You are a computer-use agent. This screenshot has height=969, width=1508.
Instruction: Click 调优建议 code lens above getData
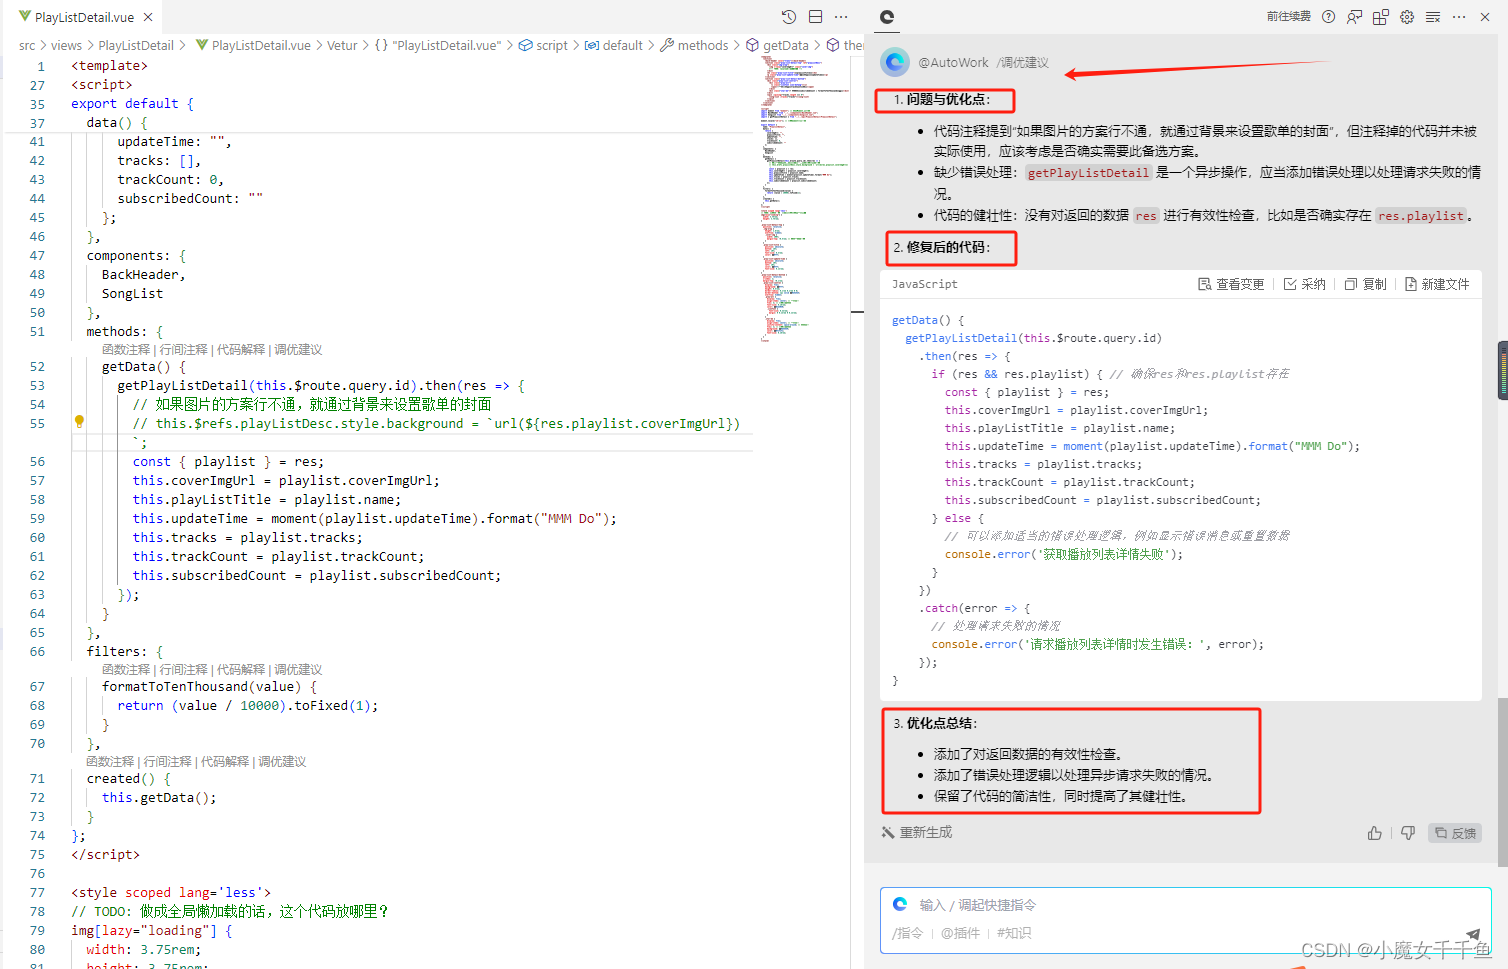(298, 350)
